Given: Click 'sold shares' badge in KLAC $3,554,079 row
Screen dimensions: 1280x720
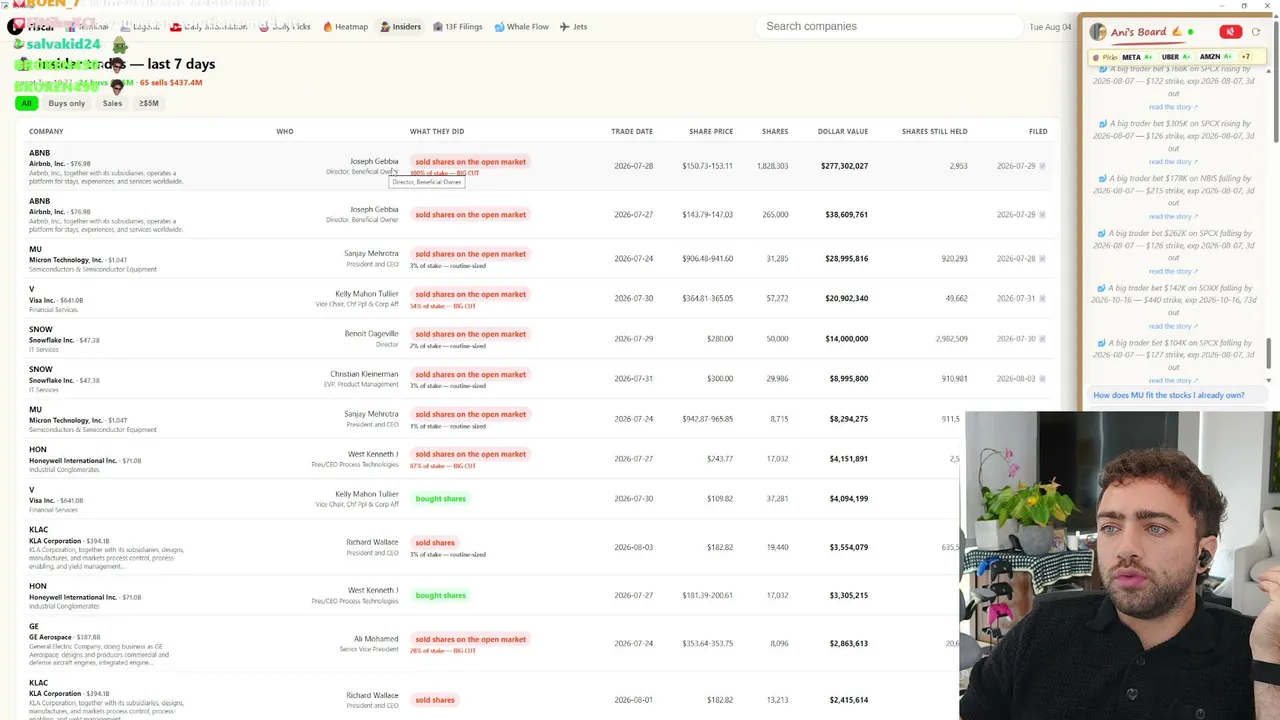Looking at the screenshot, I should pyautogui.click(x=435, y=542).
